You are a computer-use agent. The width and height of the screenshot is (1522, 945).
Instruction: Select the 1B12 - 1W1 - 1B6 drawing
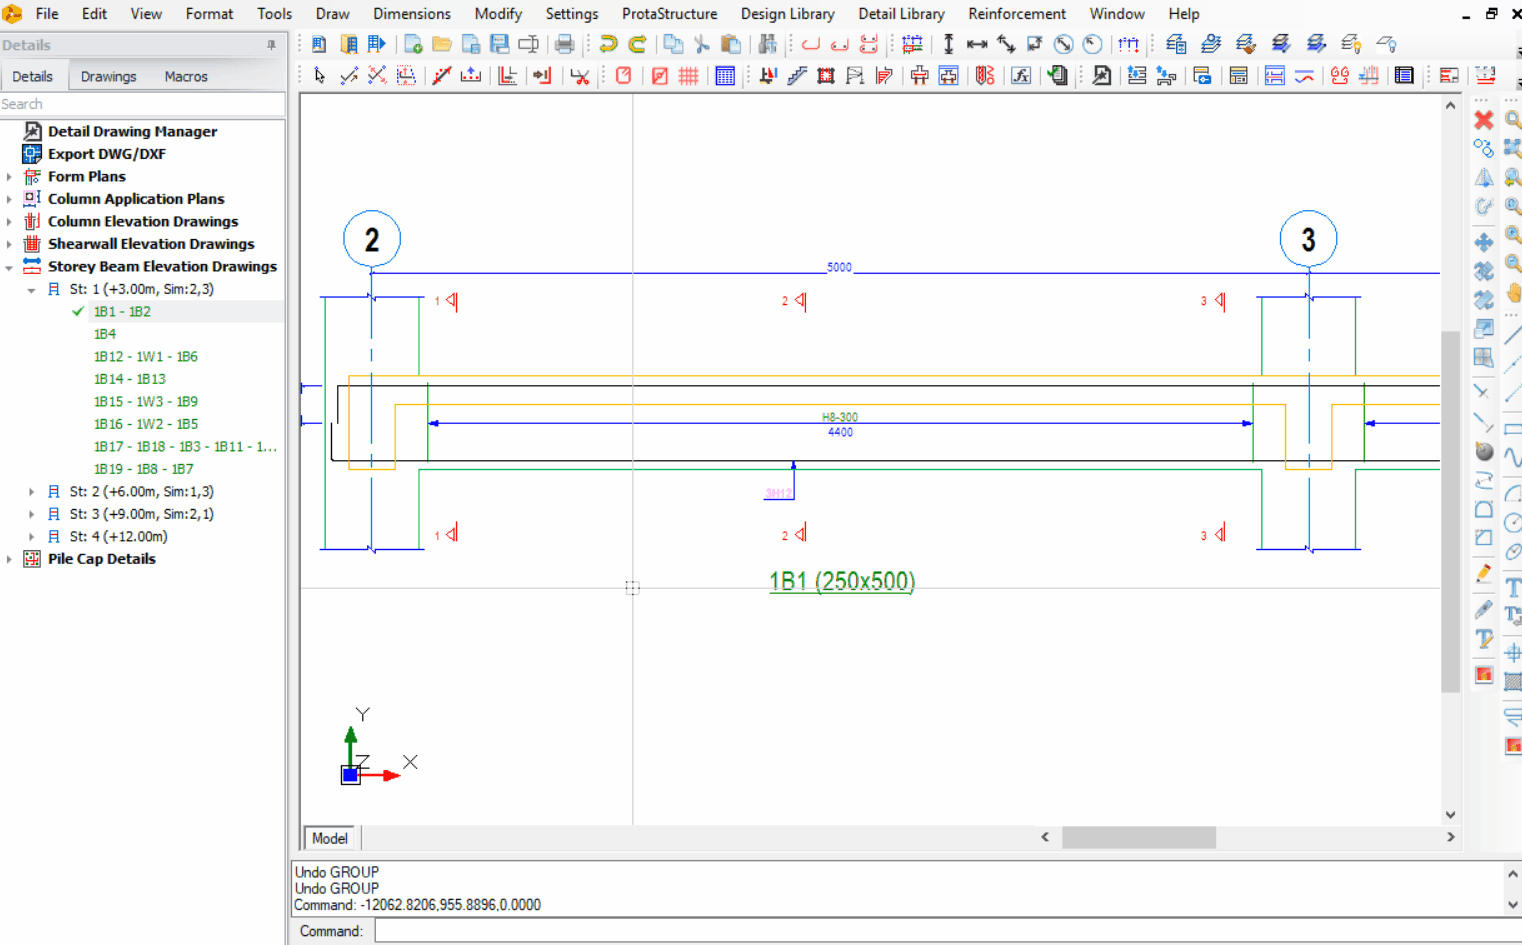(146, 357)
